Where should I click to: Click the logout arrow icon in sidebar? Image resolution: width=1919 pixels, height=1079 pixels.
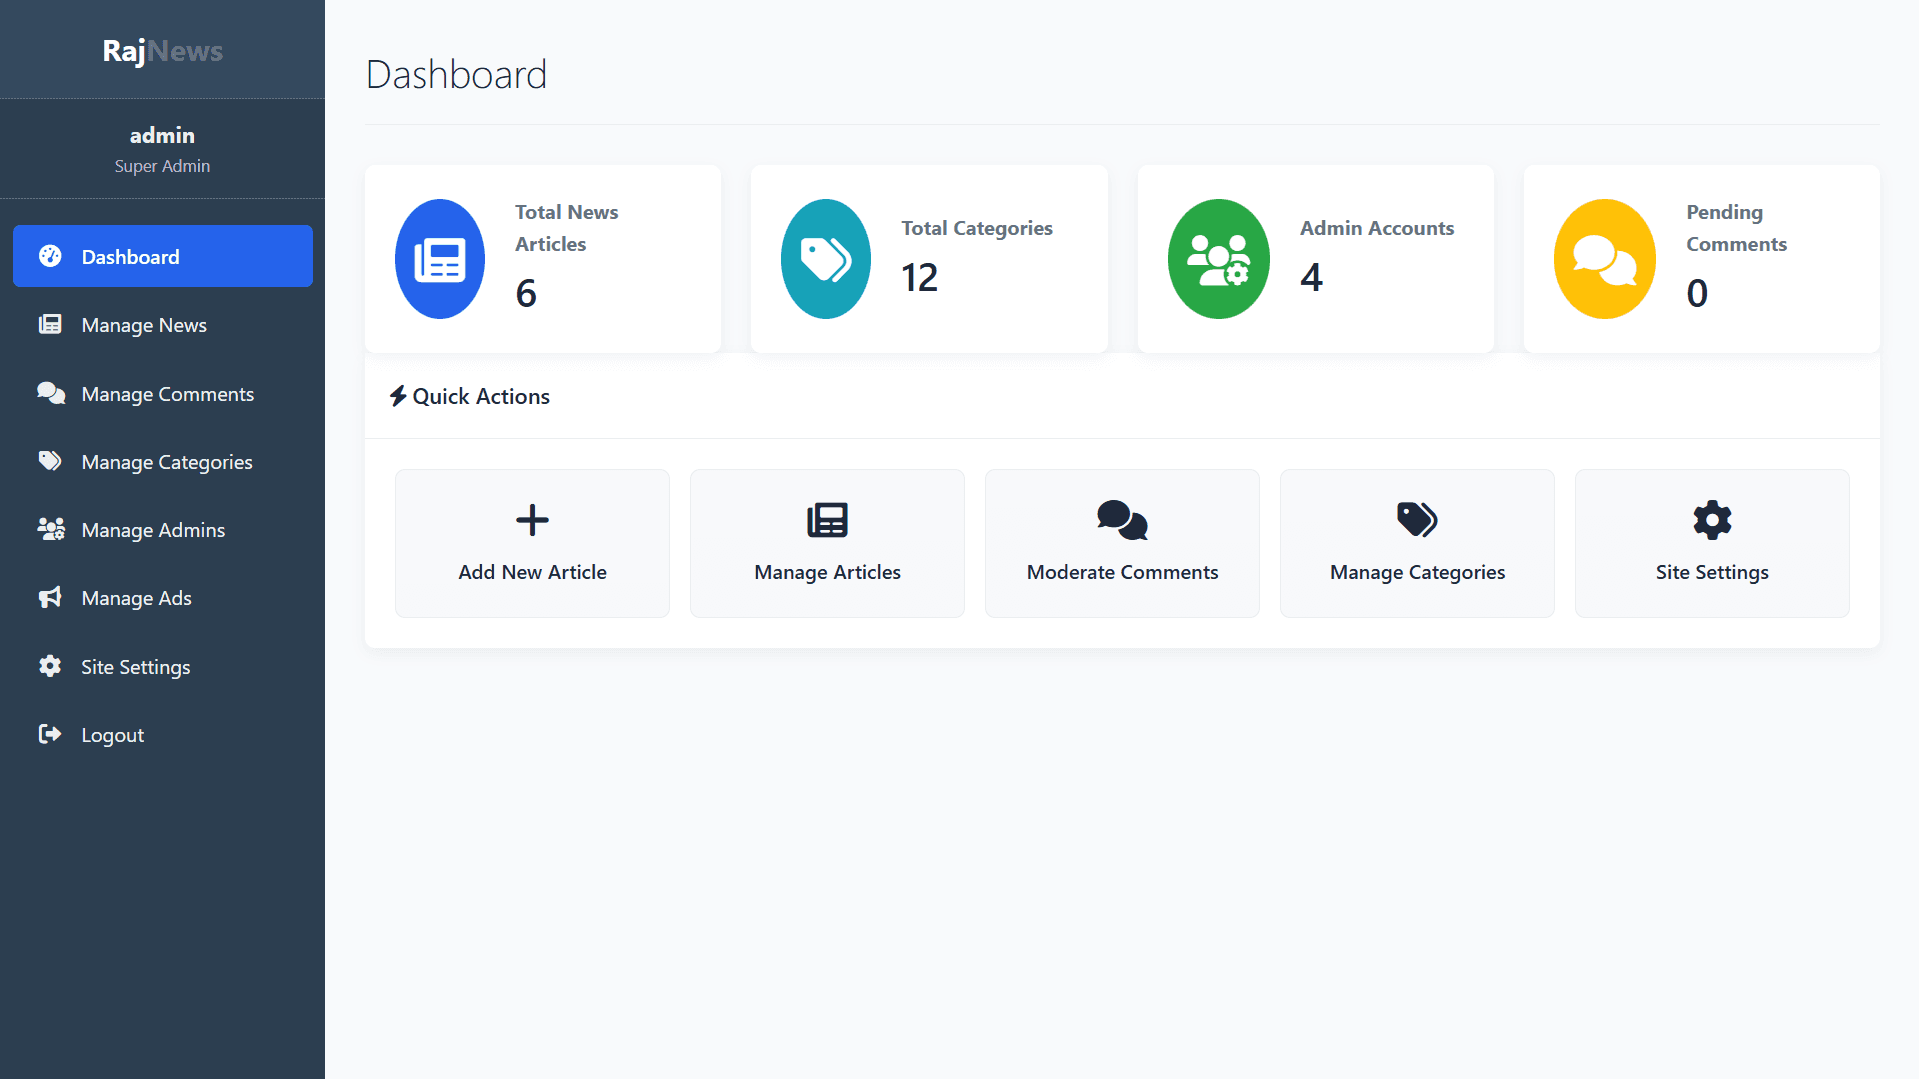[x=50, y=735]
